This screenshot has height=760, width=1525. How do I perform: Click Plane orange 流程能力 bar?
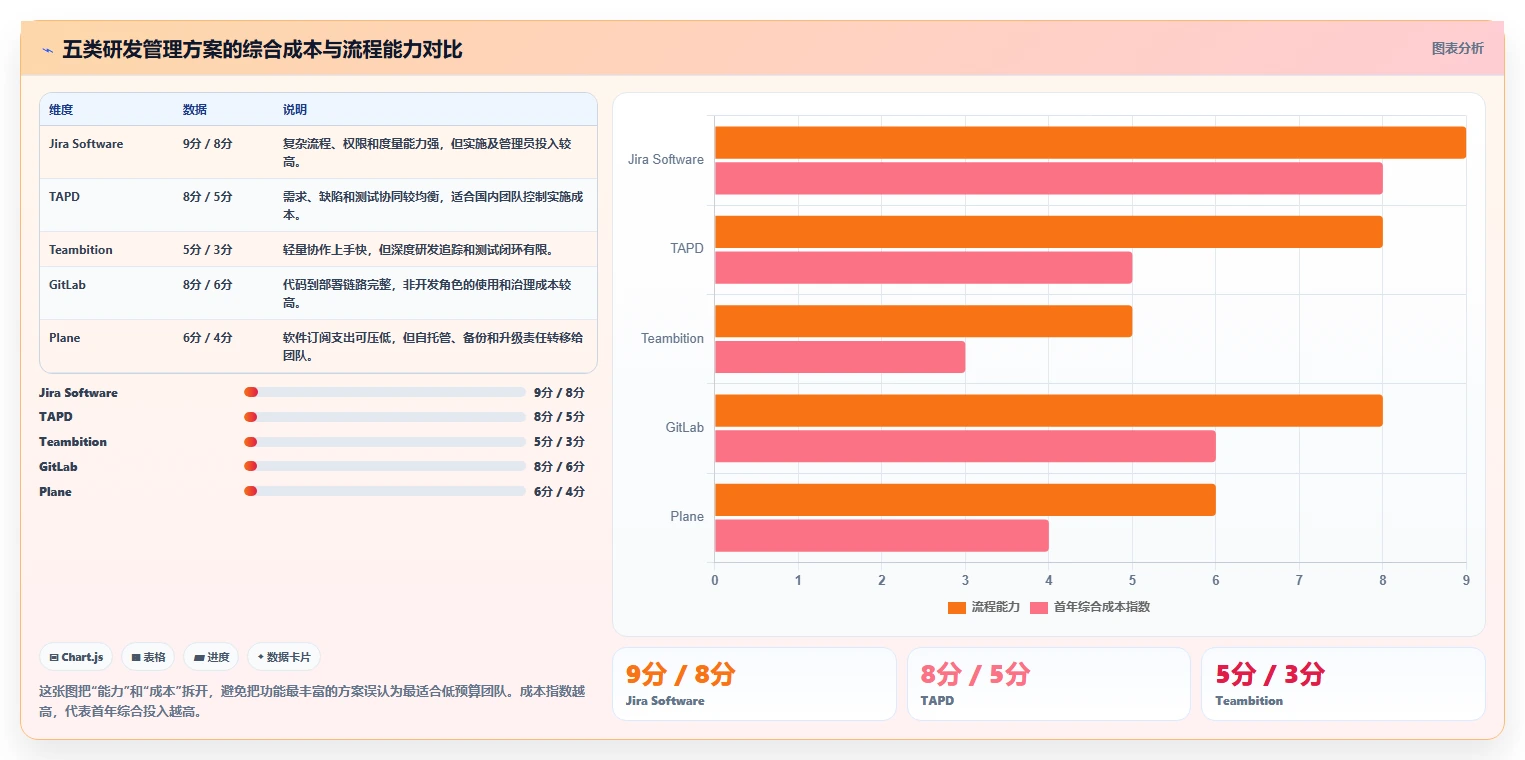click(x=965, y=500)
